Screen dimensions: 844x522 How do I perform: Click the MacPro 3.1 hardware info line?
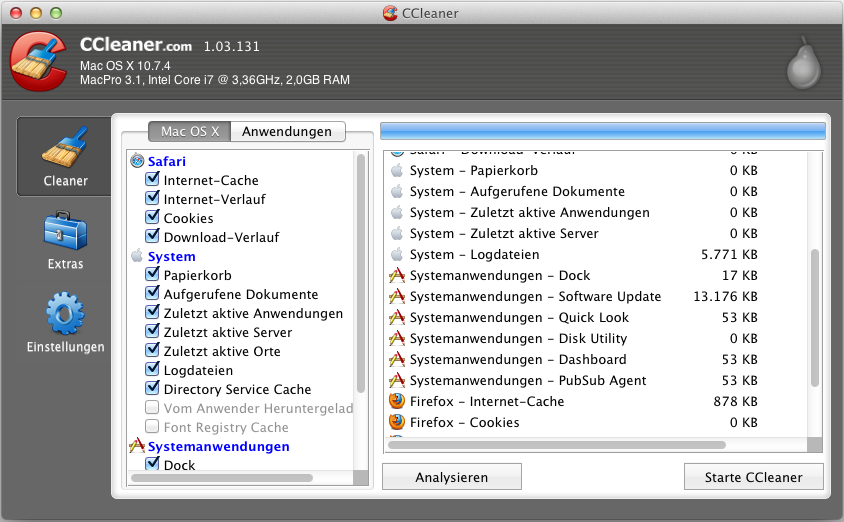click(215, 80)
